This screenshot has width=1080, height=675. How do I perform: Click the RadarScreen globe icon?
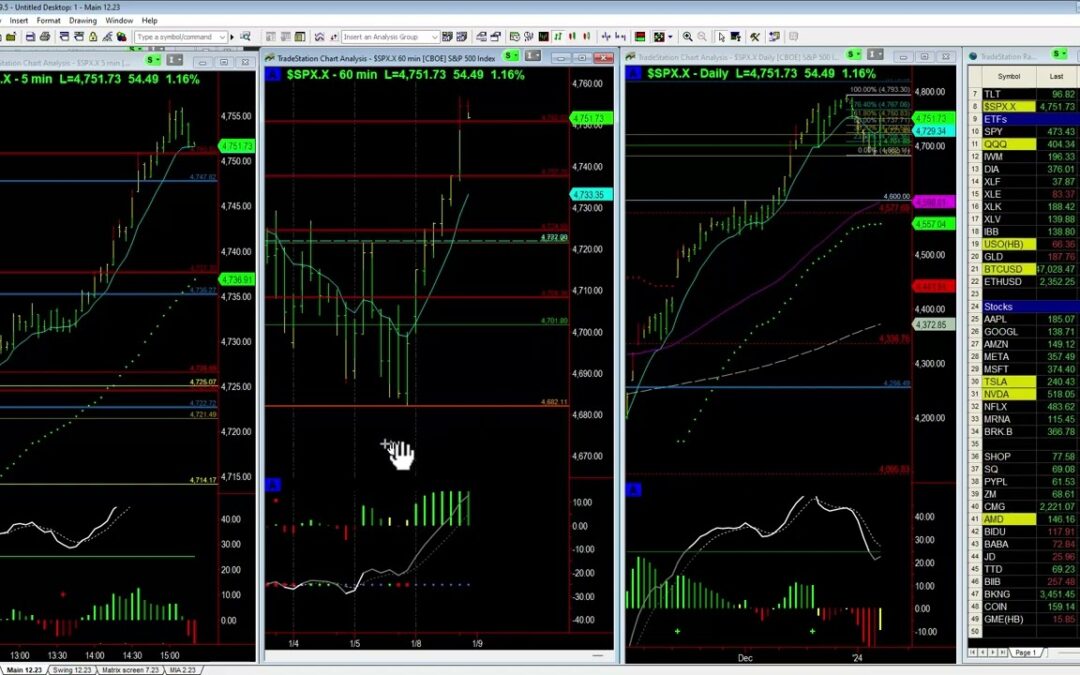tap(973, 56)
